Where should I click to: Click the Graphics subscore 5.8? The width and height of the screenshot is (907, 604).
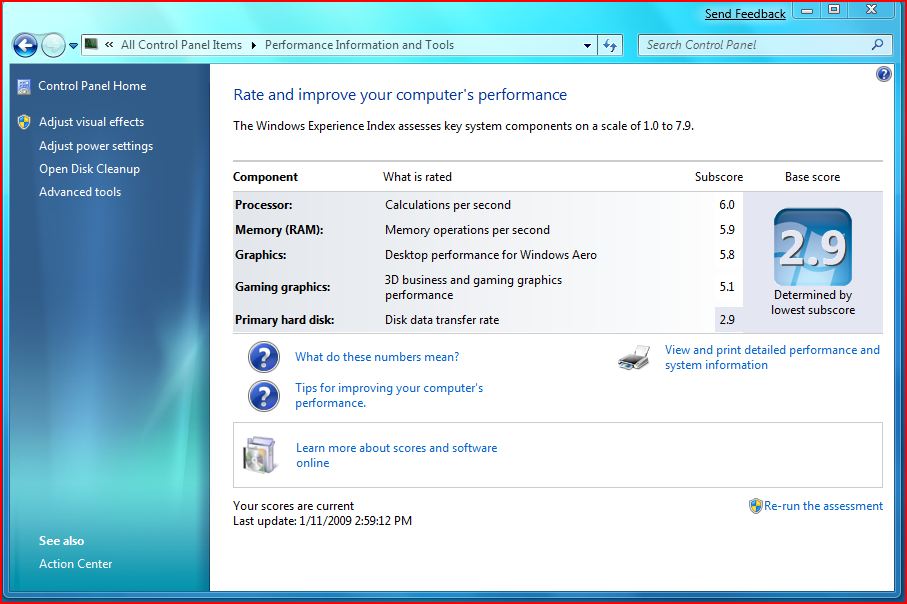727,255
